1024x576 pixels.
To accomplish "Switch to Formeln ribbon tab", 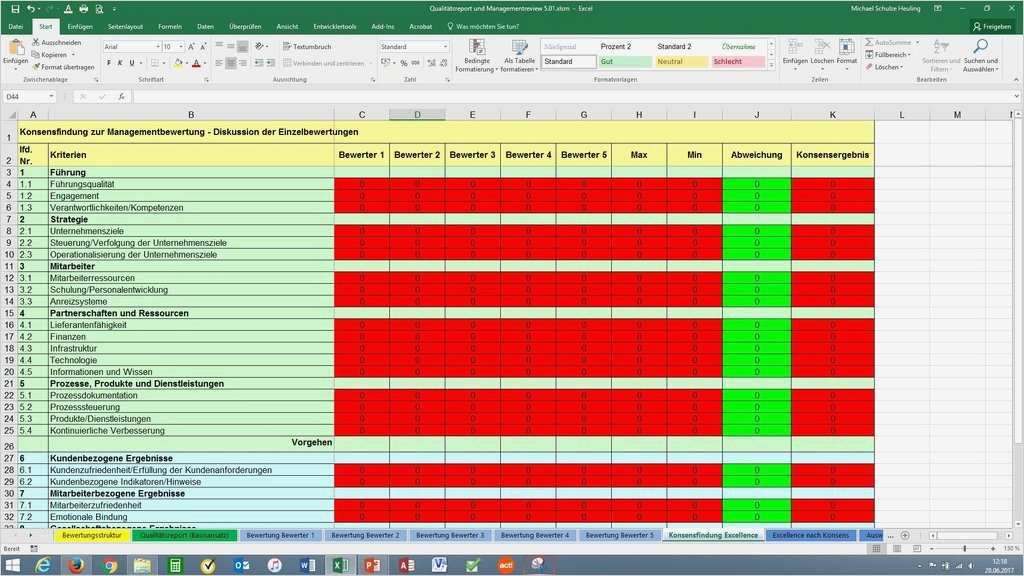I will (170, 27).
